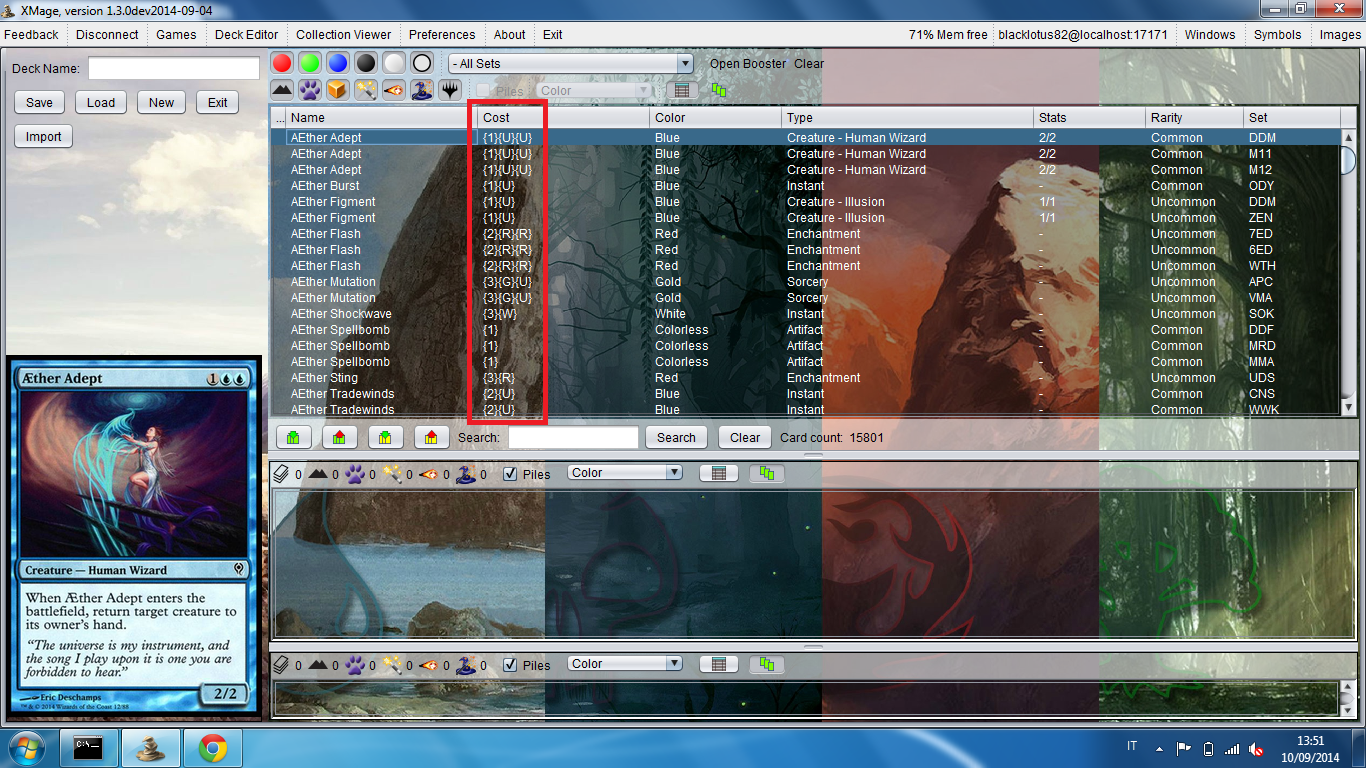Image resolution: width=1366 pixels, height=768 pixels.
Task: Sort the table by the Rarity column
Action: pos(1194,117)
